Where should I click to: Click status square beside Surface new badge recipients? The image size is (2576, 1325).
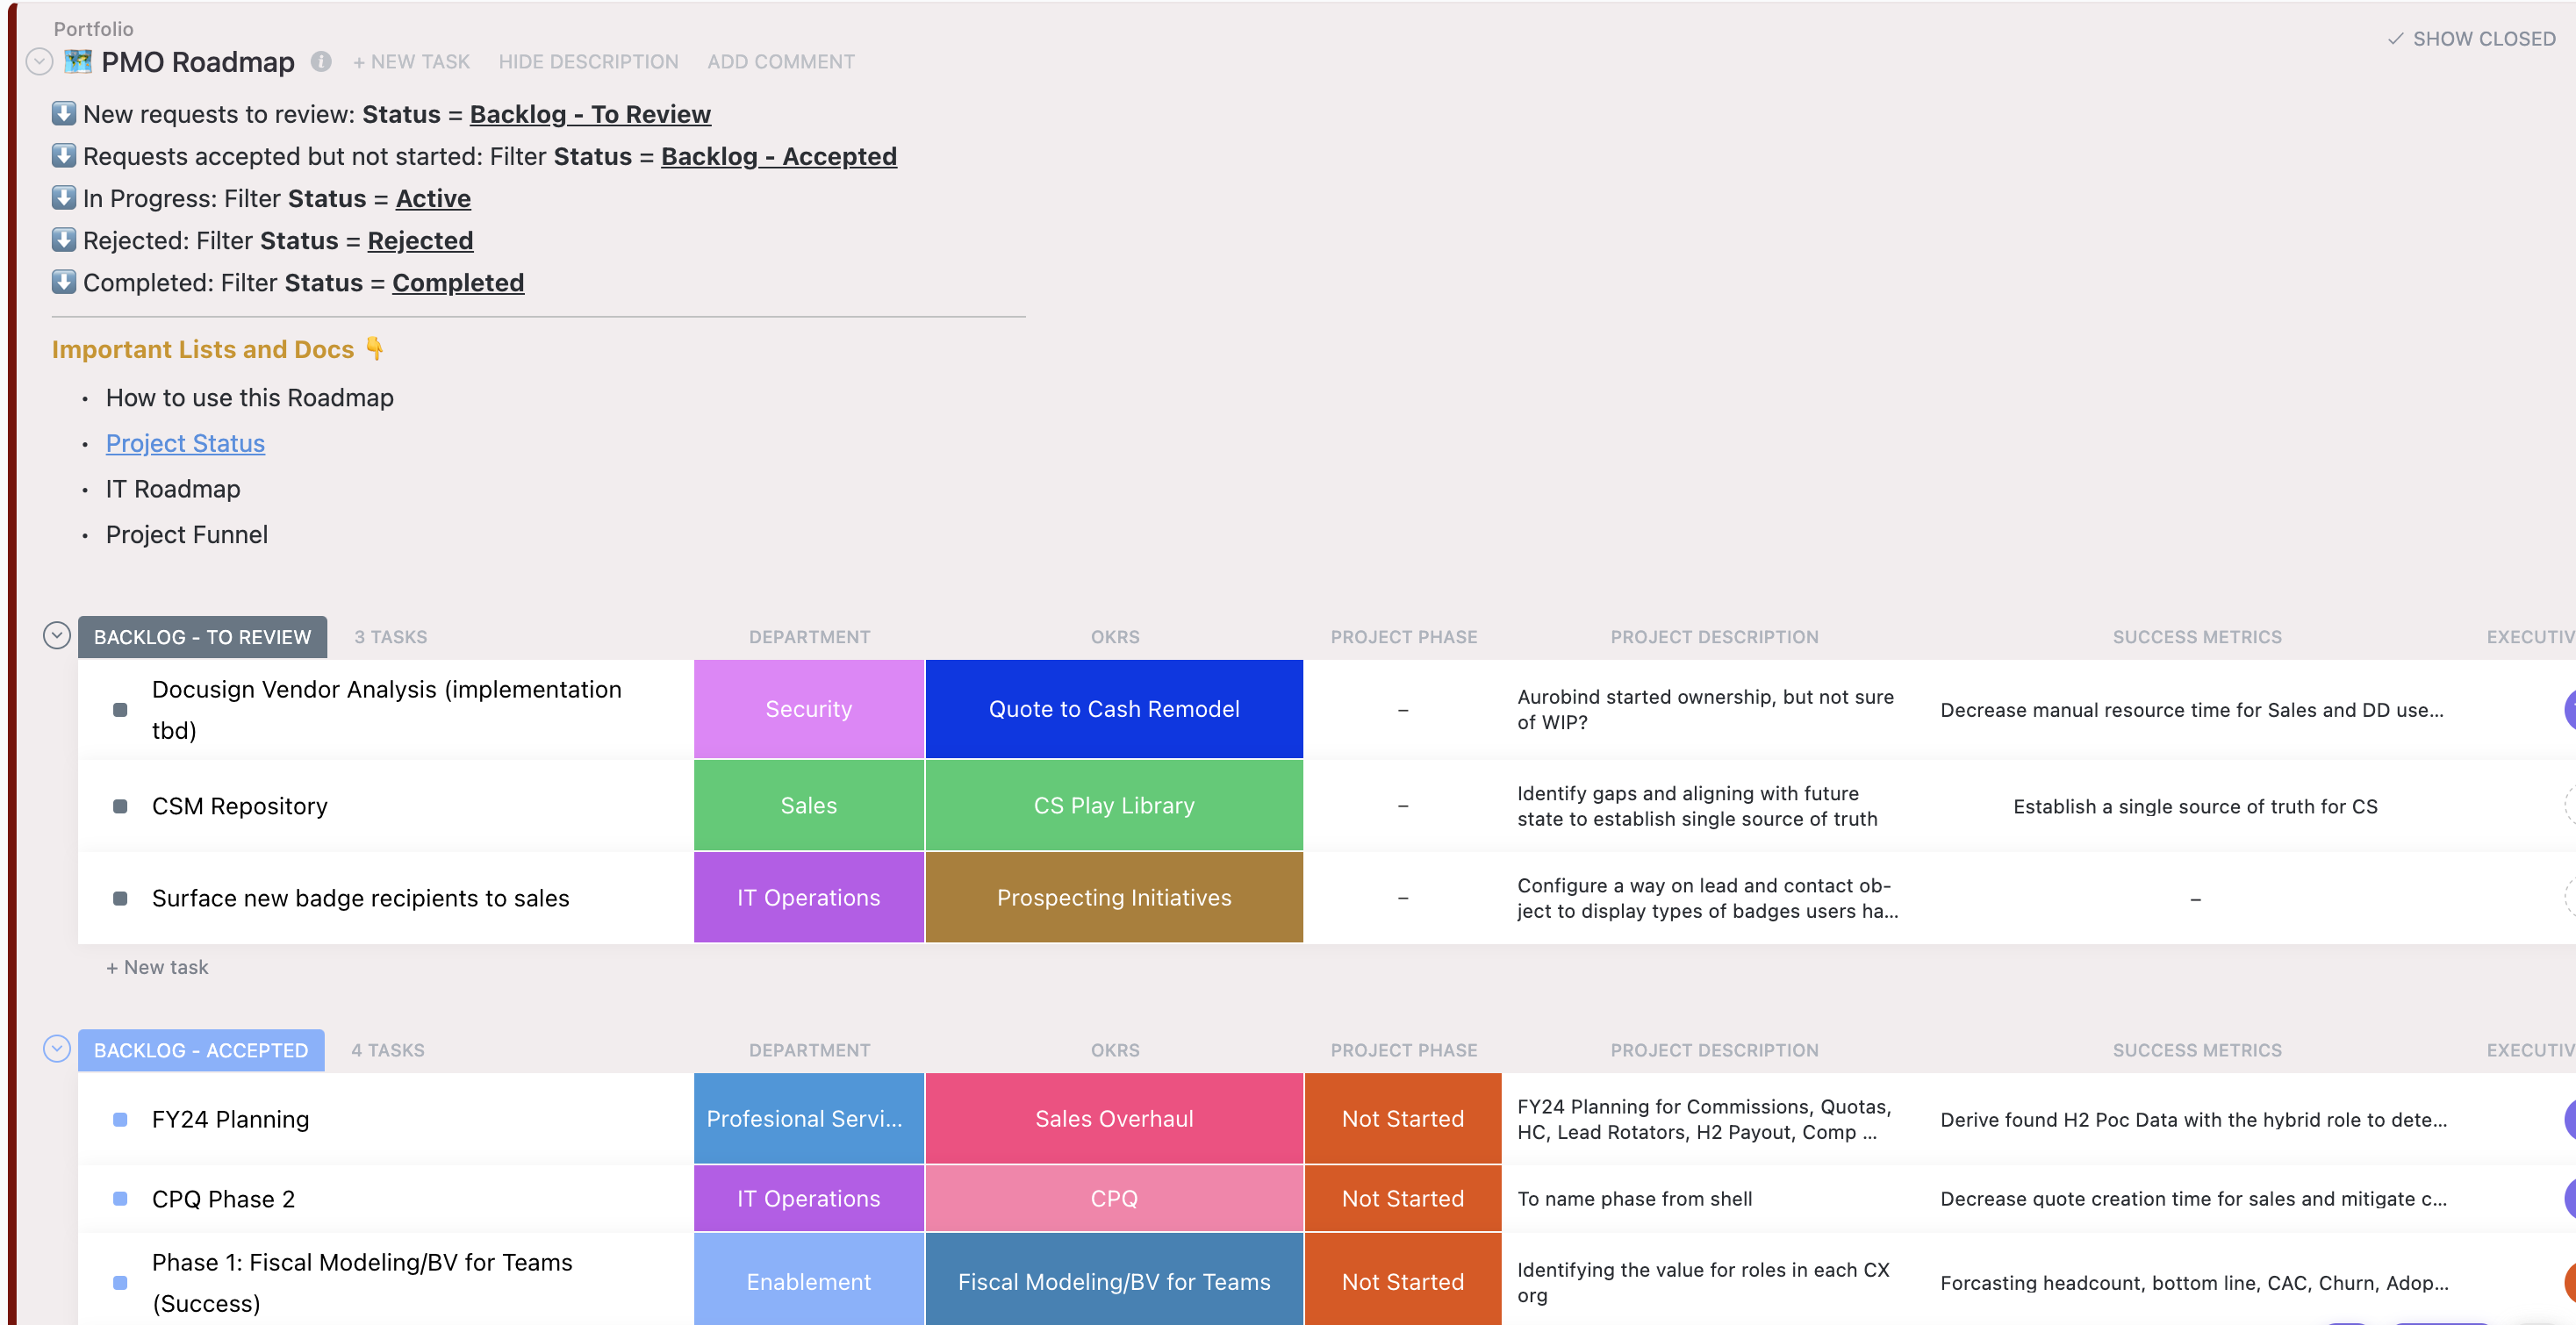[120, 898]
